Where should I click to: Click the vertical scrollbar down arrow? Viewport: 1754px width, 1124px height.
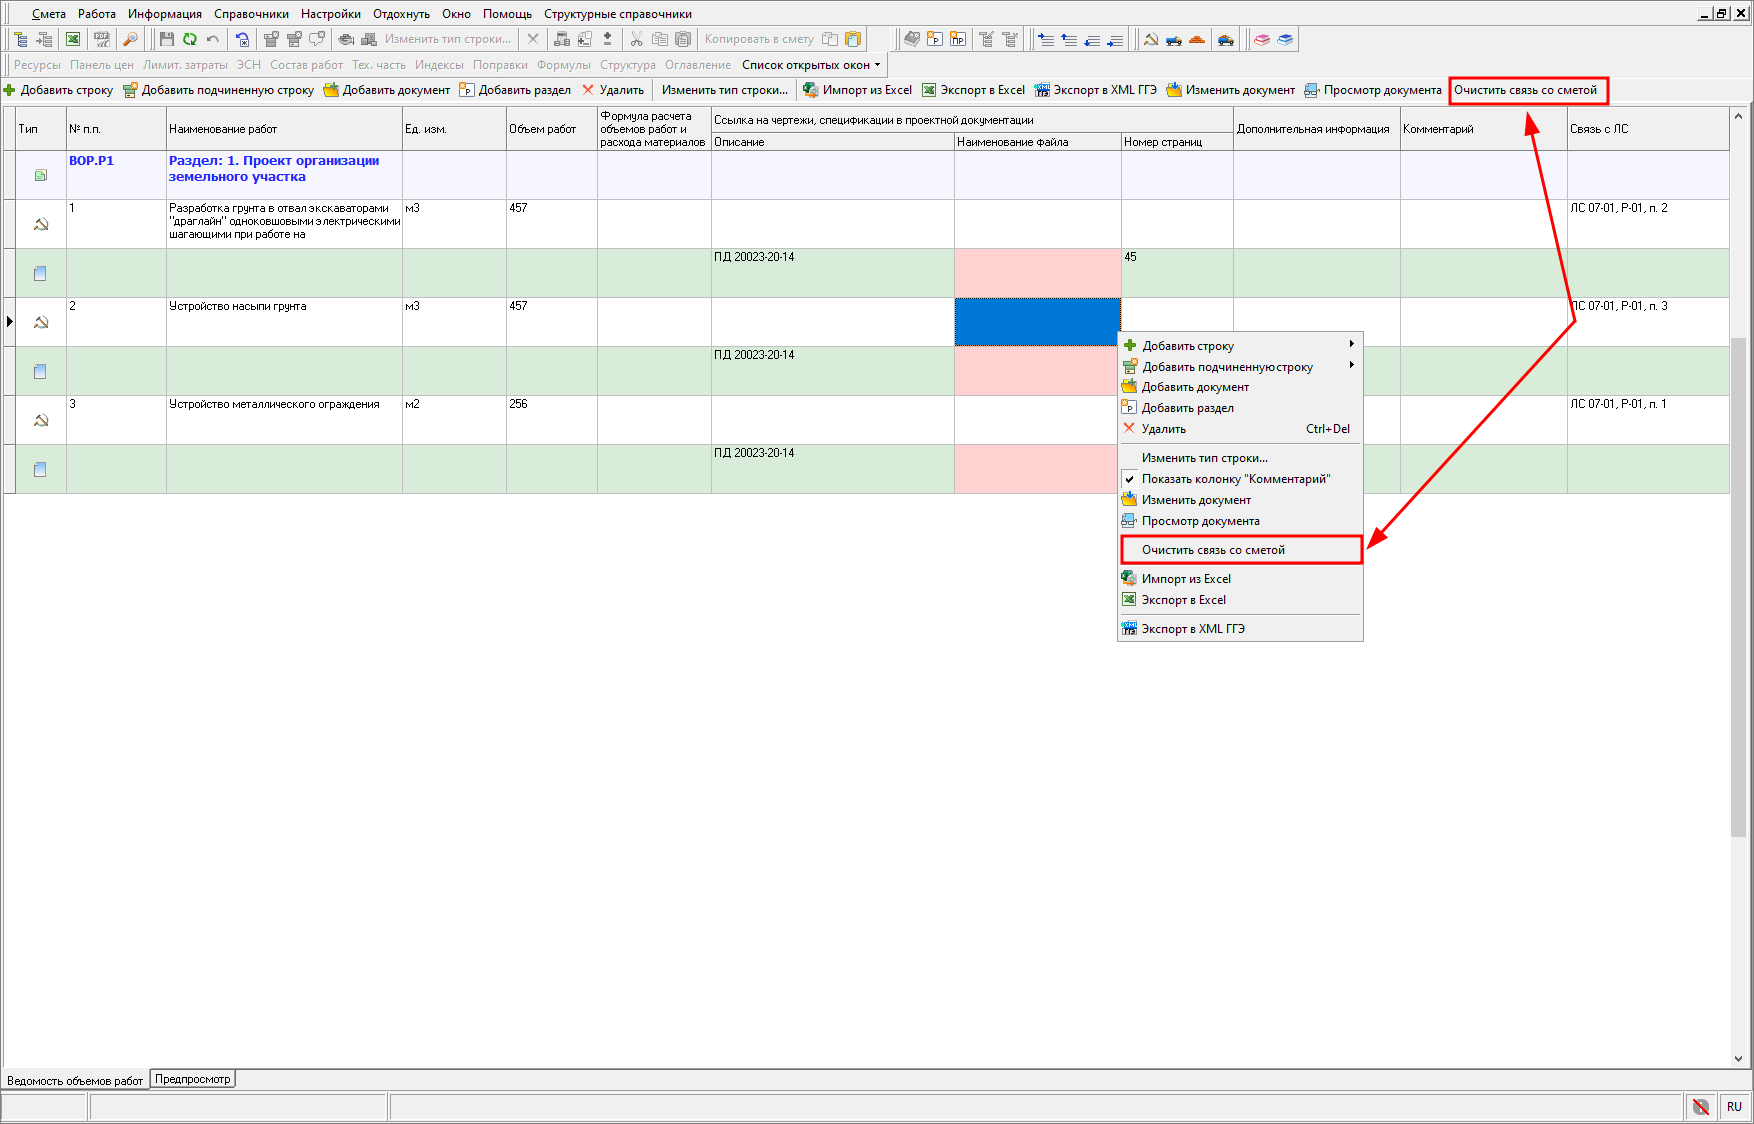point(1738,1058)
